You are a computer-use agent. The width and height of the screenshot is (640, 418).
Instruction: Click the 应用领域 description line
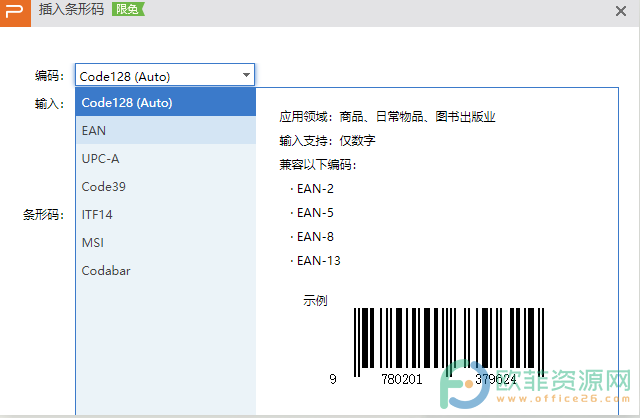tap(387, 117)
